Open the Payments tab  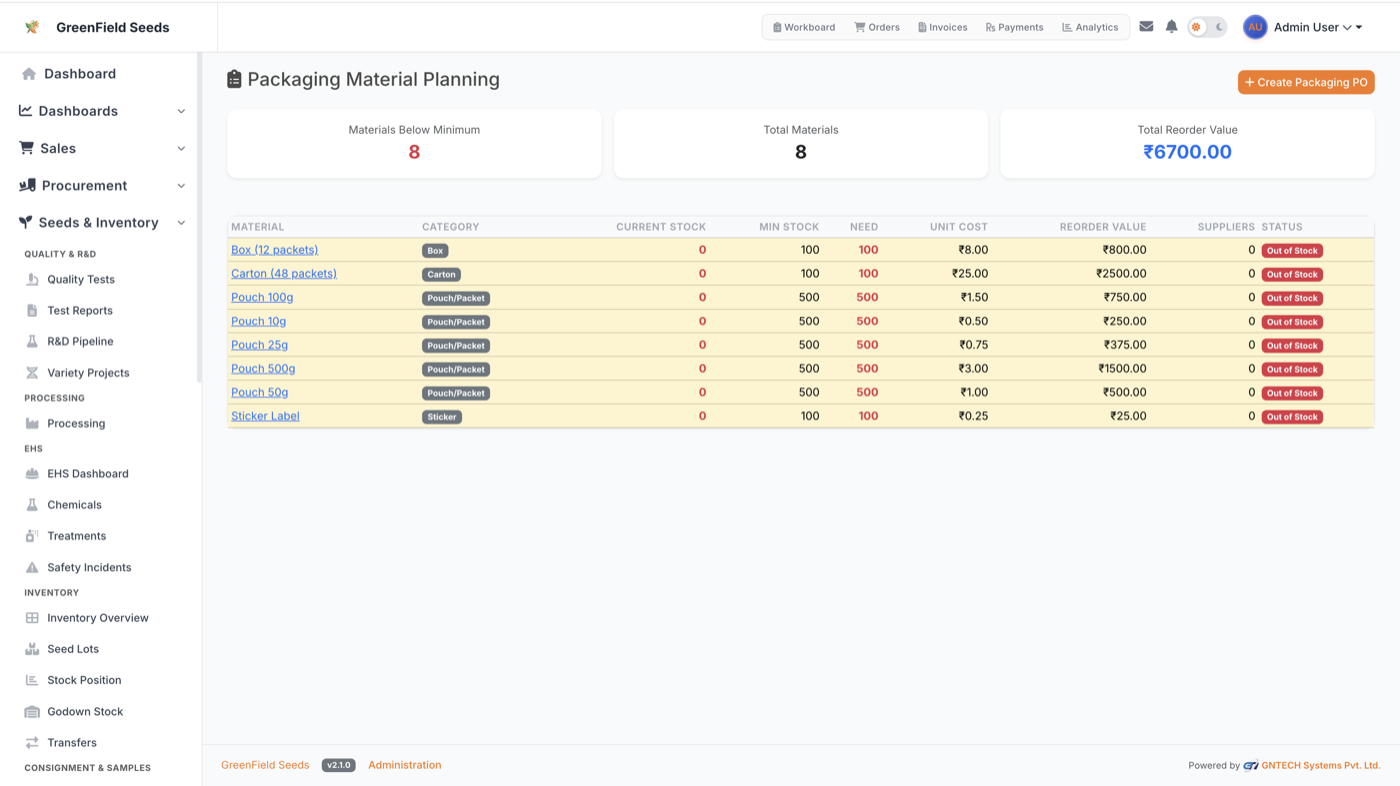[x=1014, y=27]
